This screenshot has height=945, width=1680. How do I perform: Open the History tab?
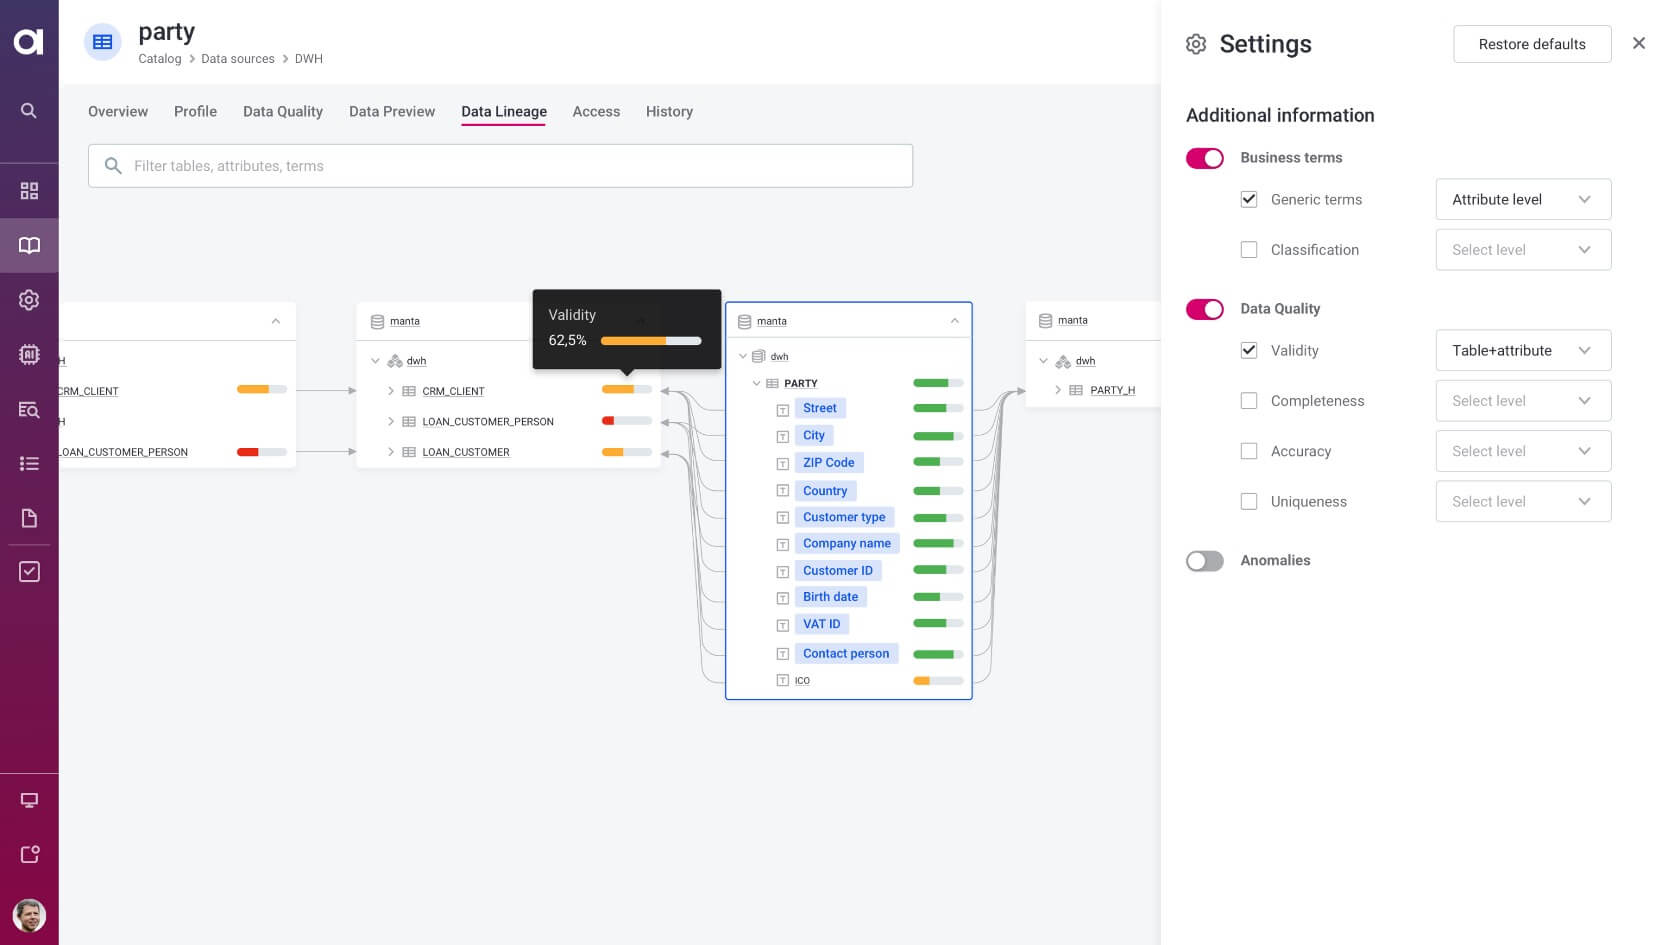coord(669,111)
